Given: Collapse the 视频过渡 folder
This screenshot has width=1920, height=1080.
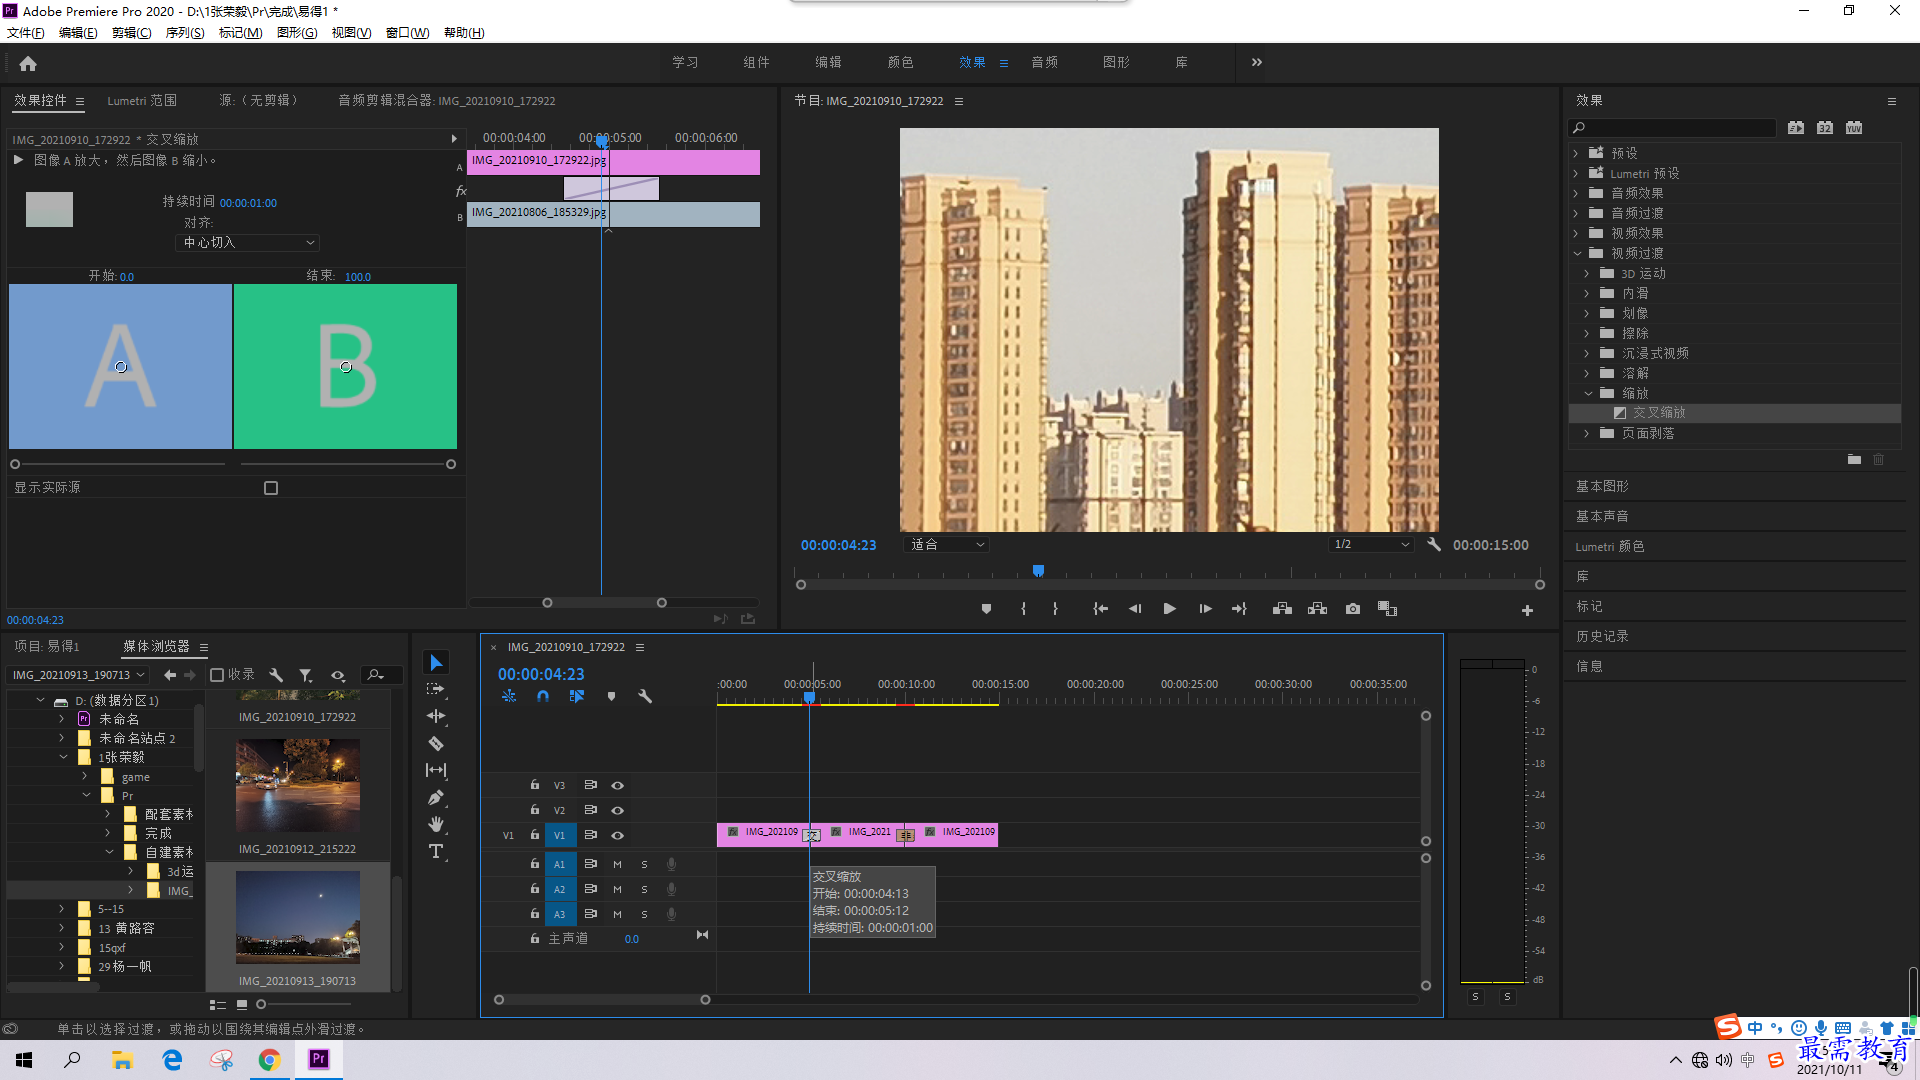Looking at the screenshot, I should tap(1577, 253).
